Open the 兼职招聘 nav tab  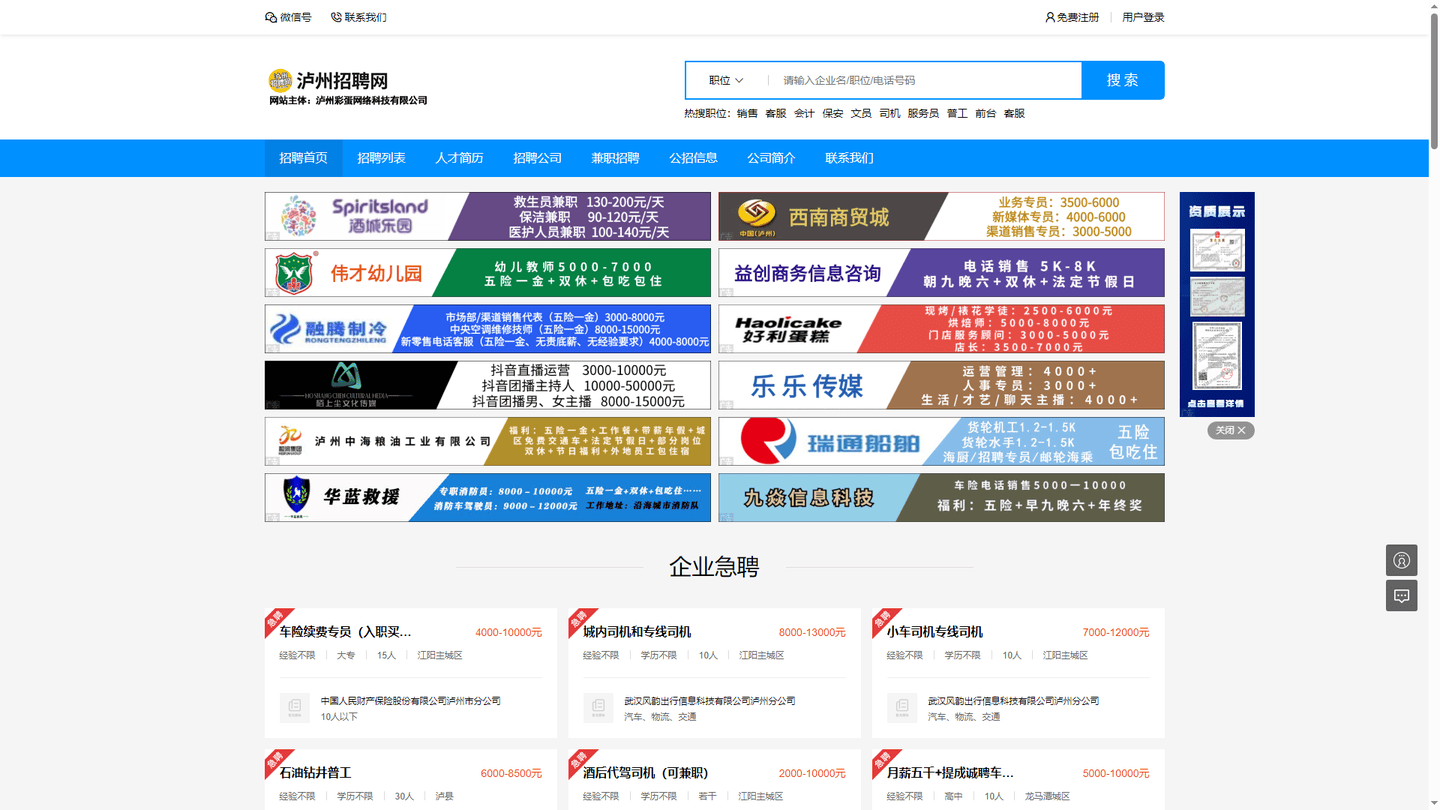click(x=615, y=158)
